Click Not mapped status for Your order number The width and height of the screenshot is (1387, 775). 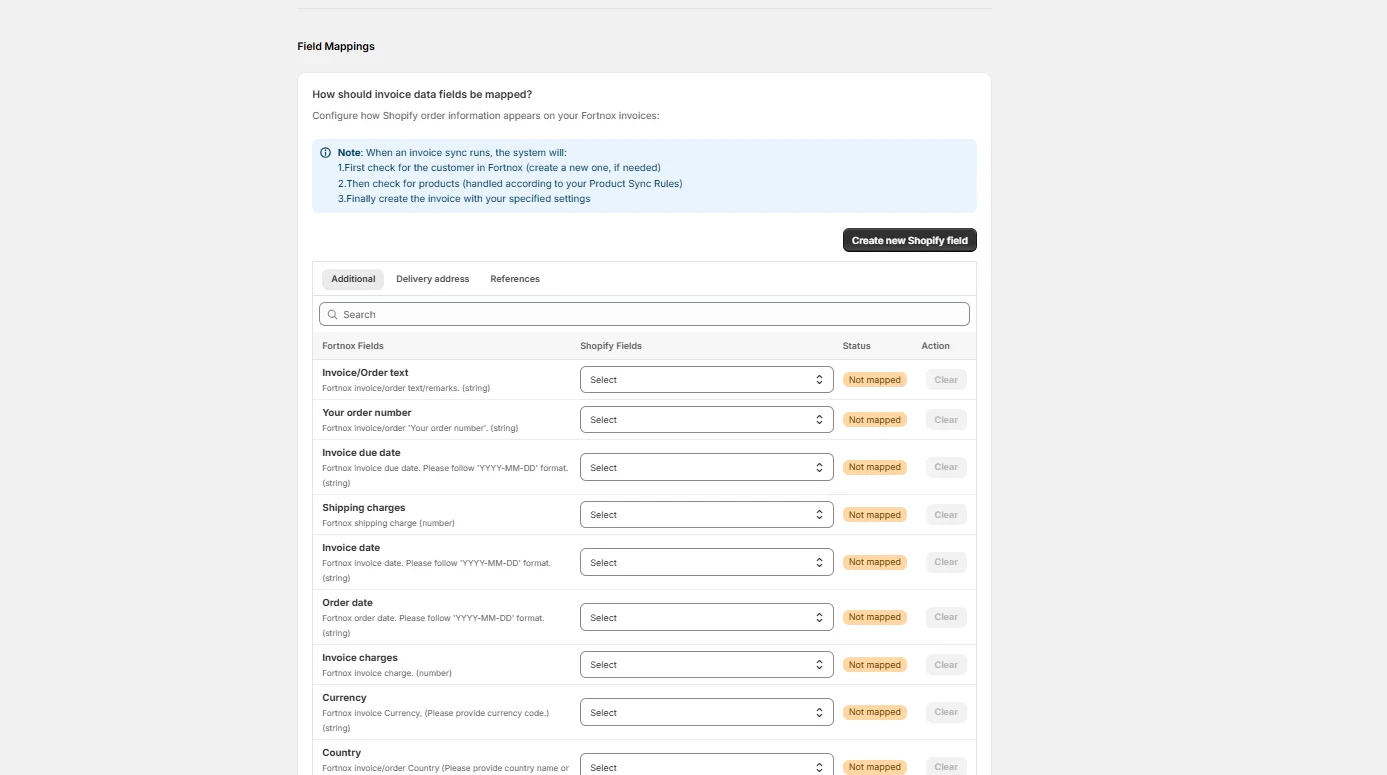tap(875, 420)
